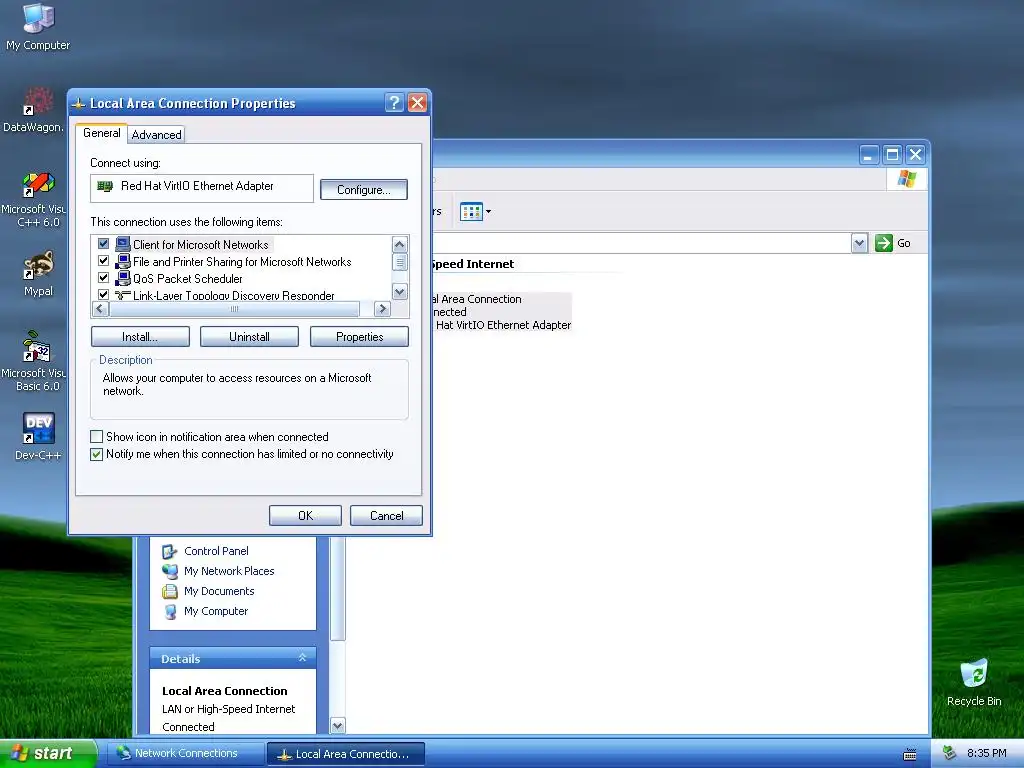1024x768 pixels.
Task: Switch to Local Area Connection taskbar button
Action: [346, 754]
